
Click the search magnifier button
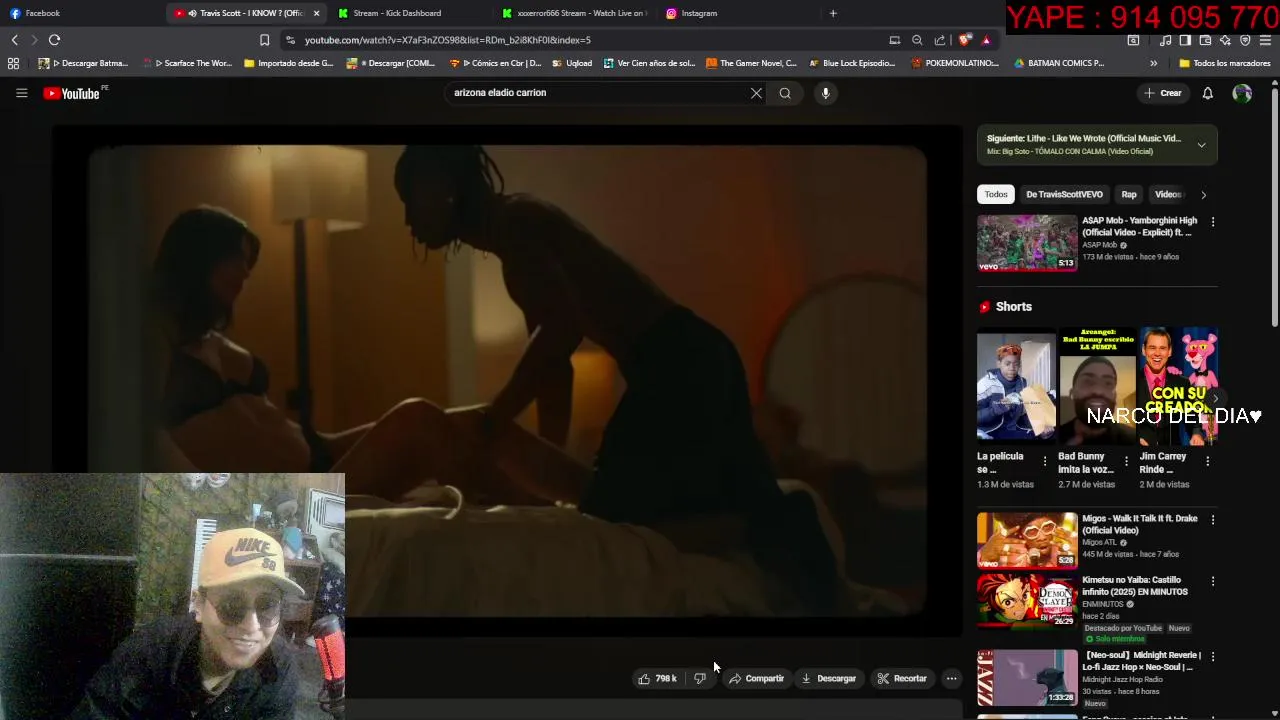[785, 93]
